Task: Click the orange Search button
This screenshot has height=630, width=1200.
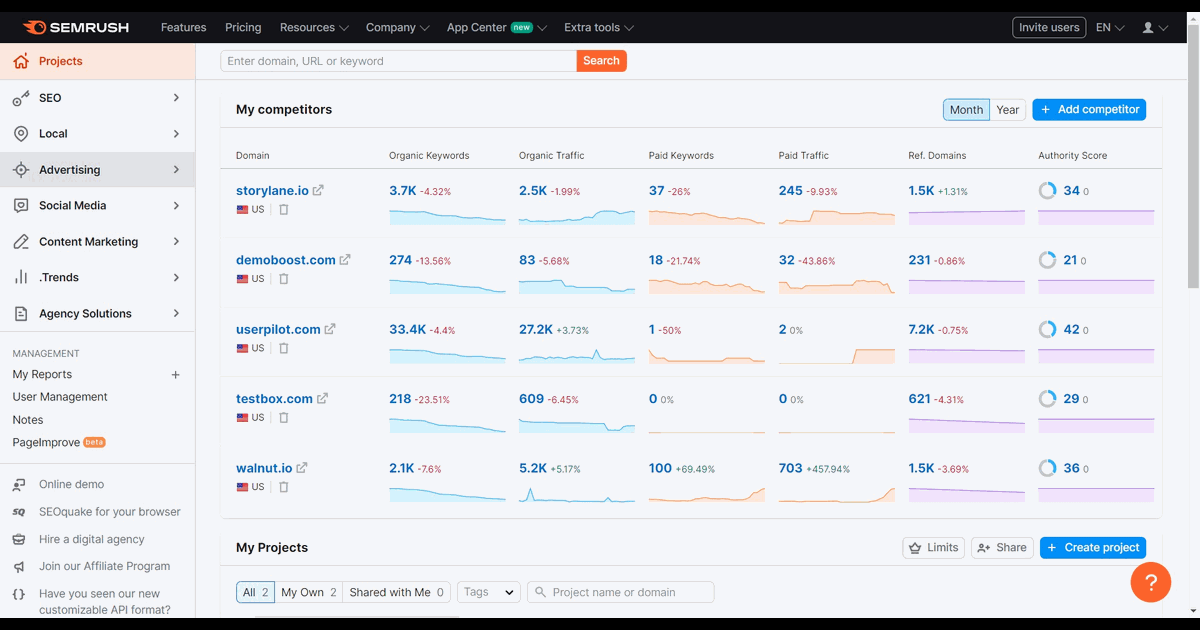Action: click(x=602, y=61)
